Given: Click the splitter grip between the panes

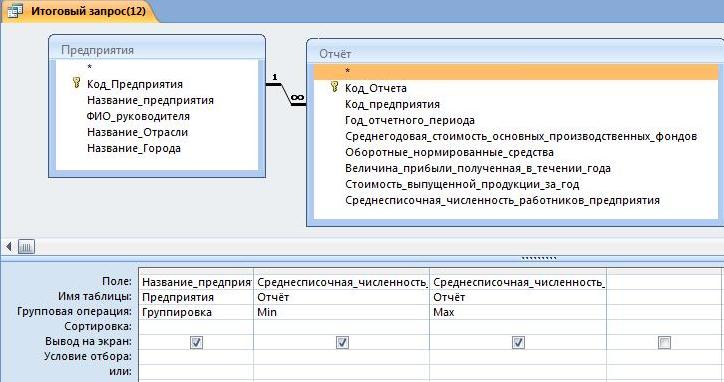Looking at the screenshot, I should 539,258.
